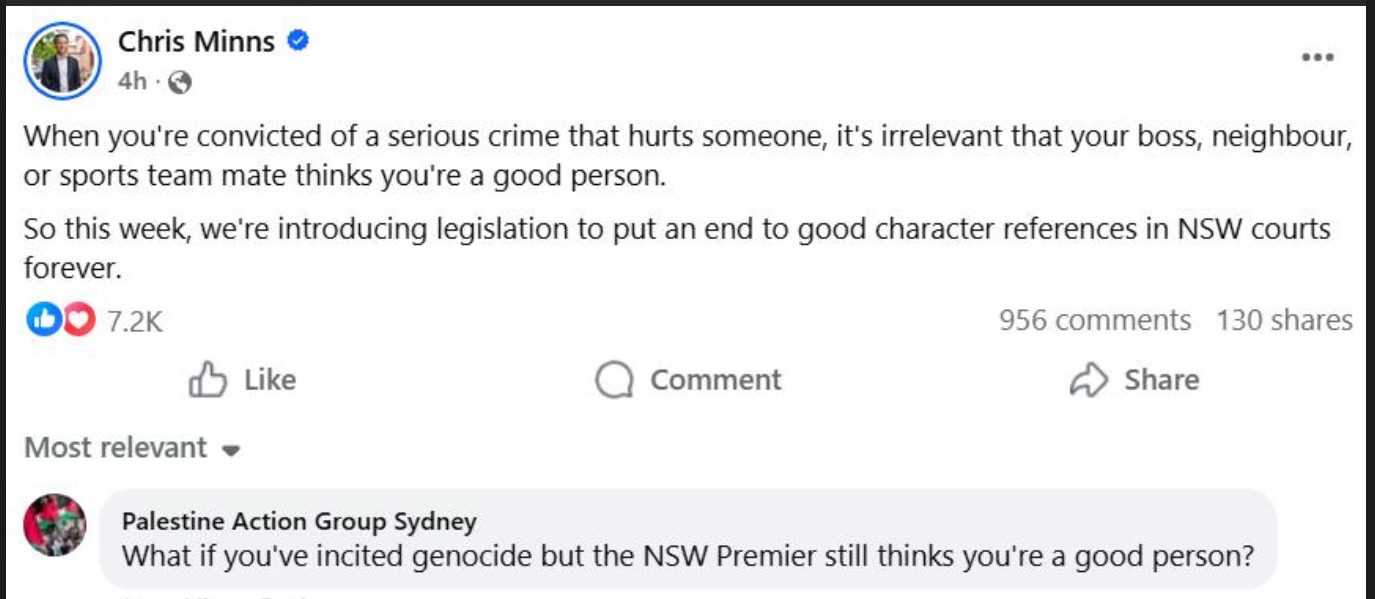
Task: Open the Chris Minns profile name link
Action: tap(196, 41)
